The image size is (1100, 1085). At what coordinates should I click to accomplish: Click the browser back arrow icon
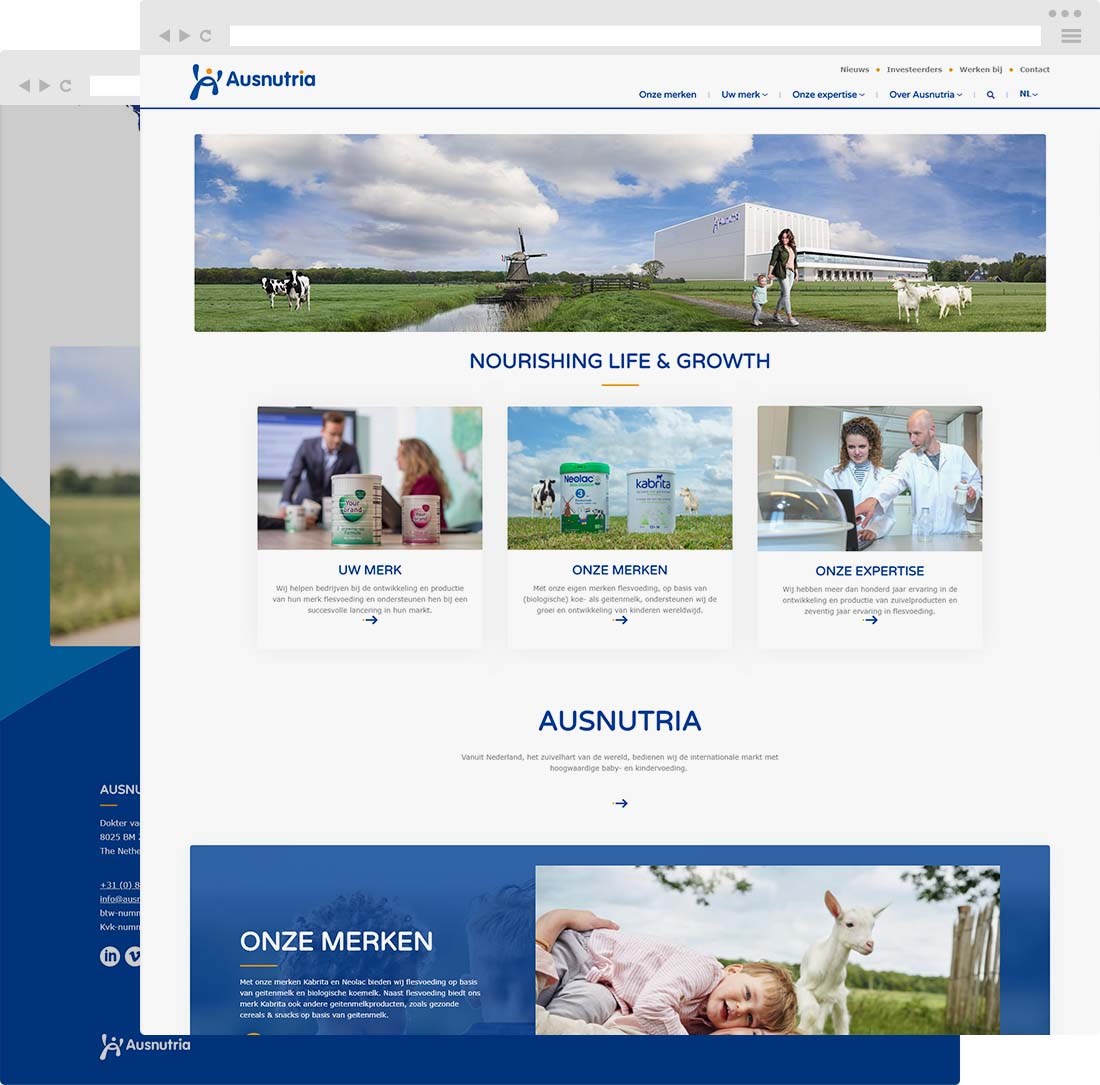click(x=167, y=35)
